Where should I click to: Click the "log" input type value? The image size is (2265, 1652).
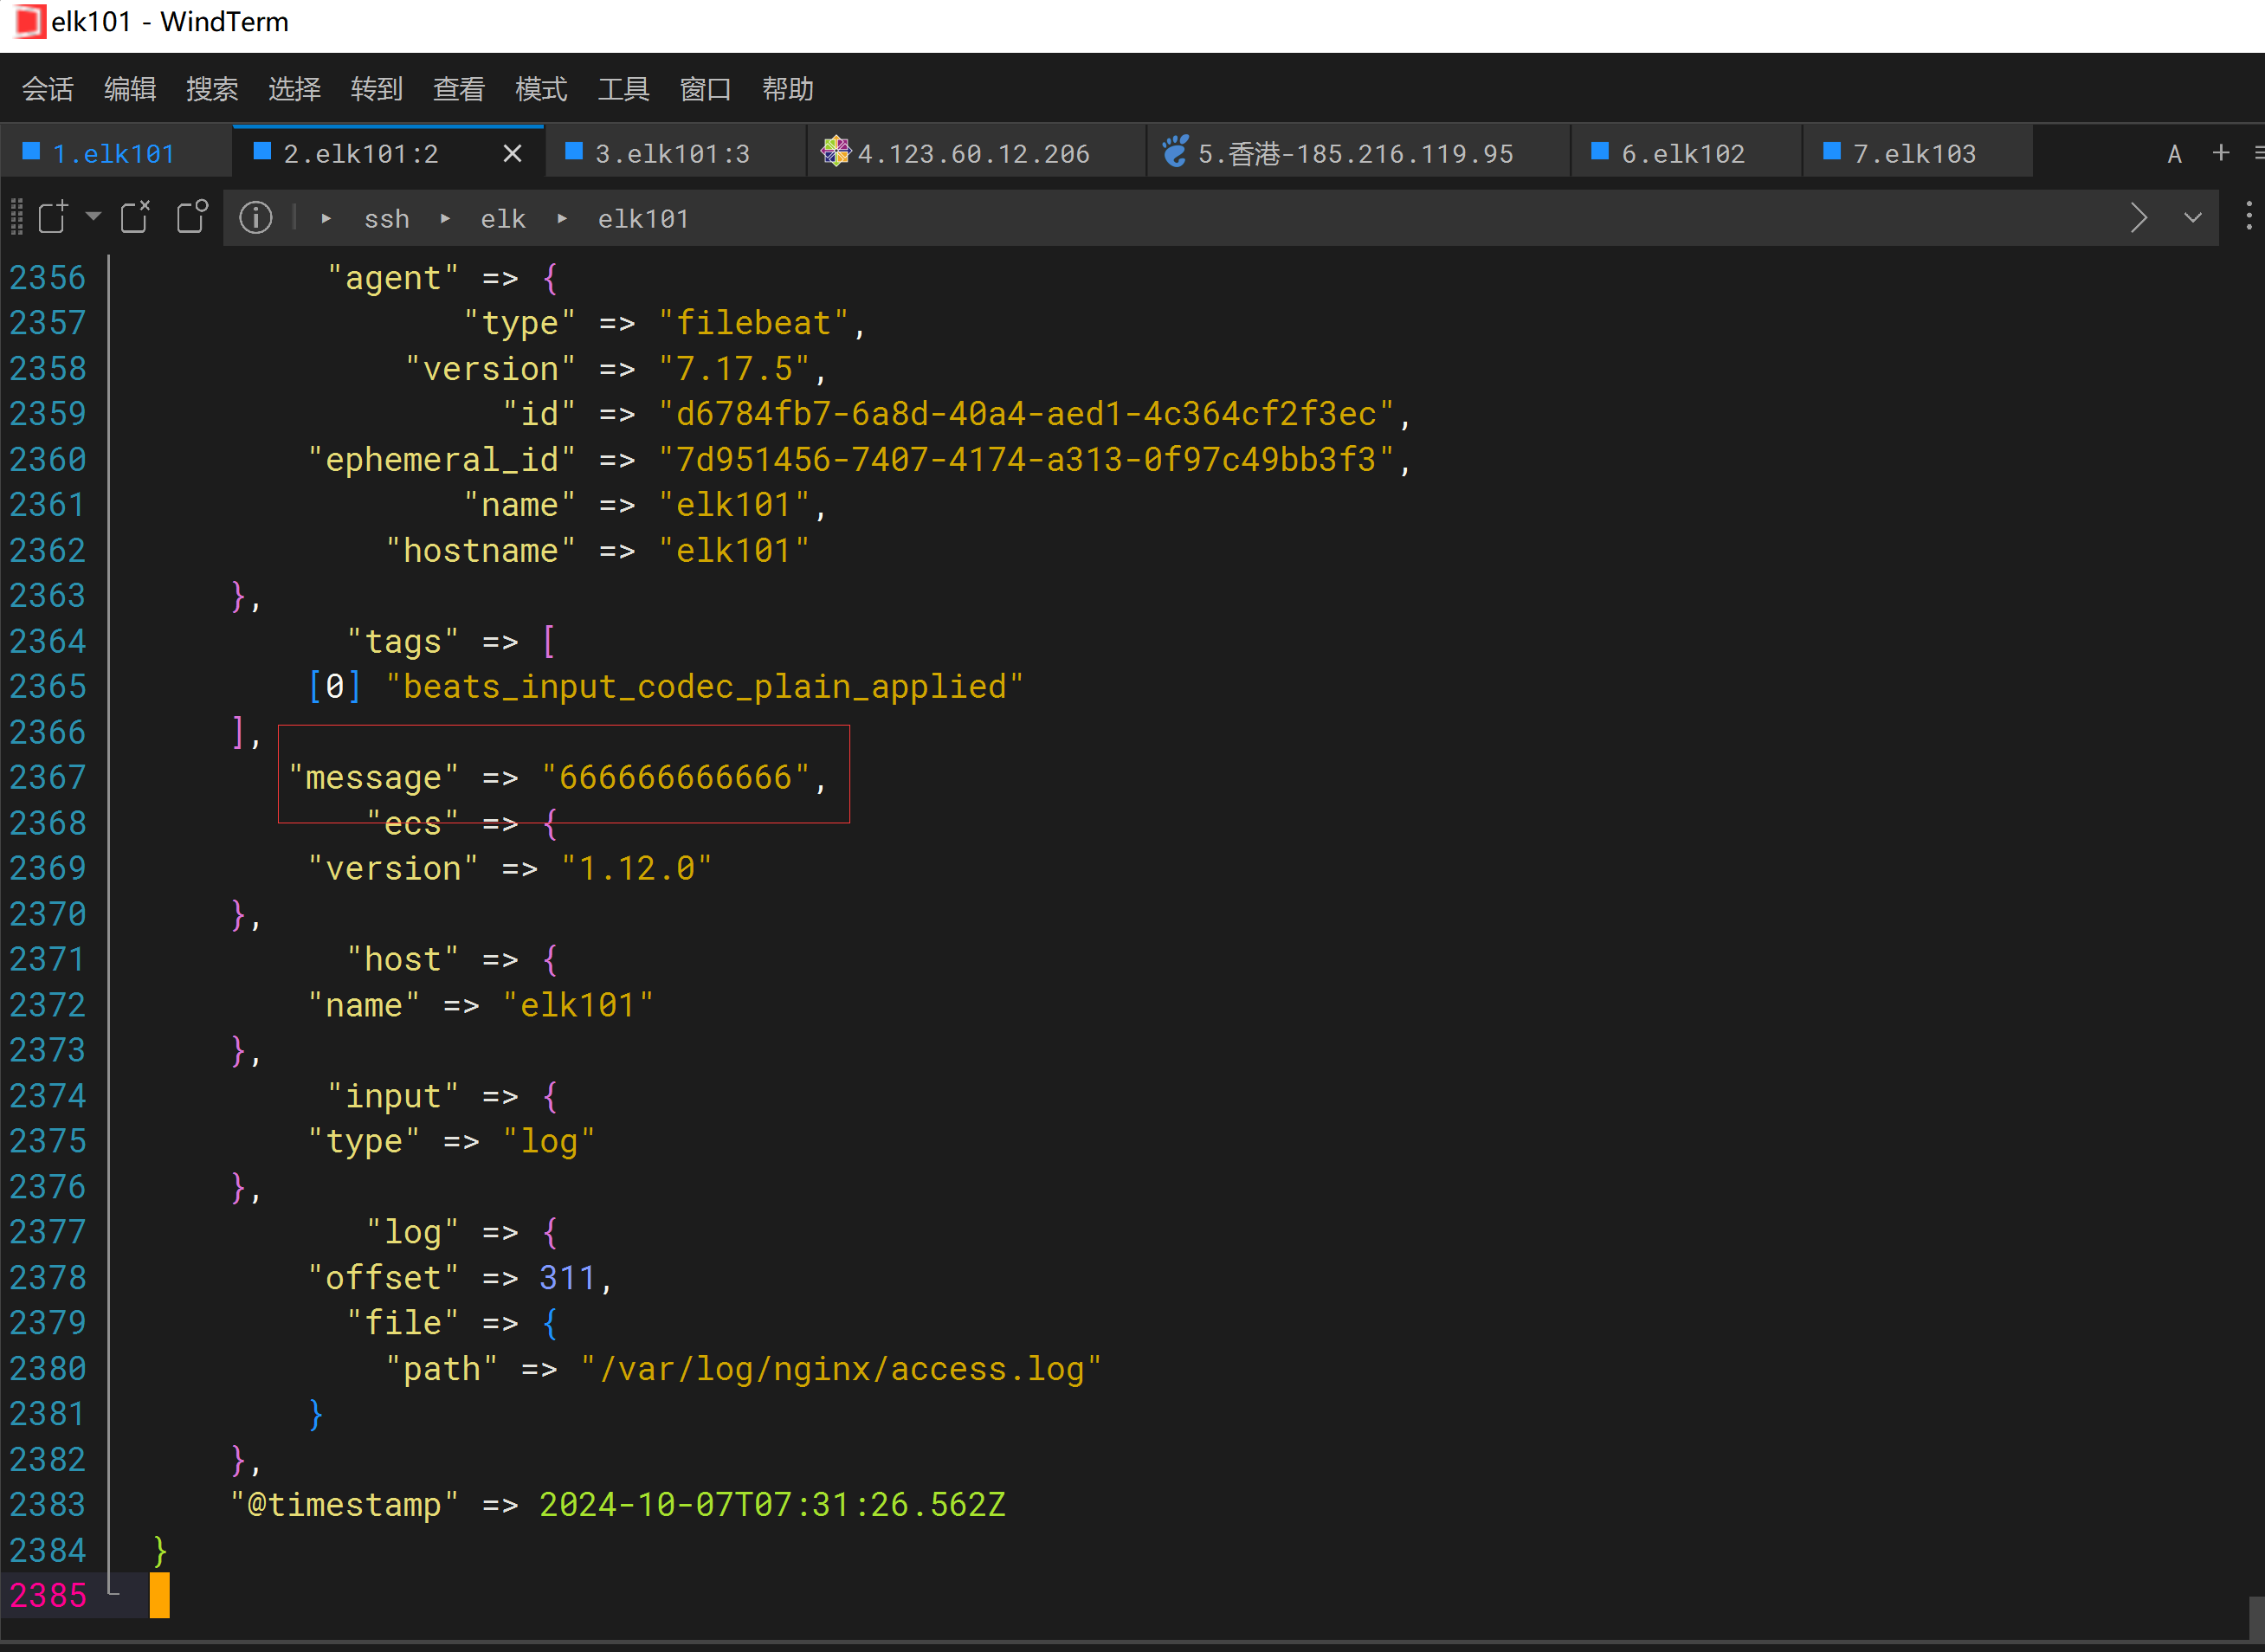[548, 1141]
